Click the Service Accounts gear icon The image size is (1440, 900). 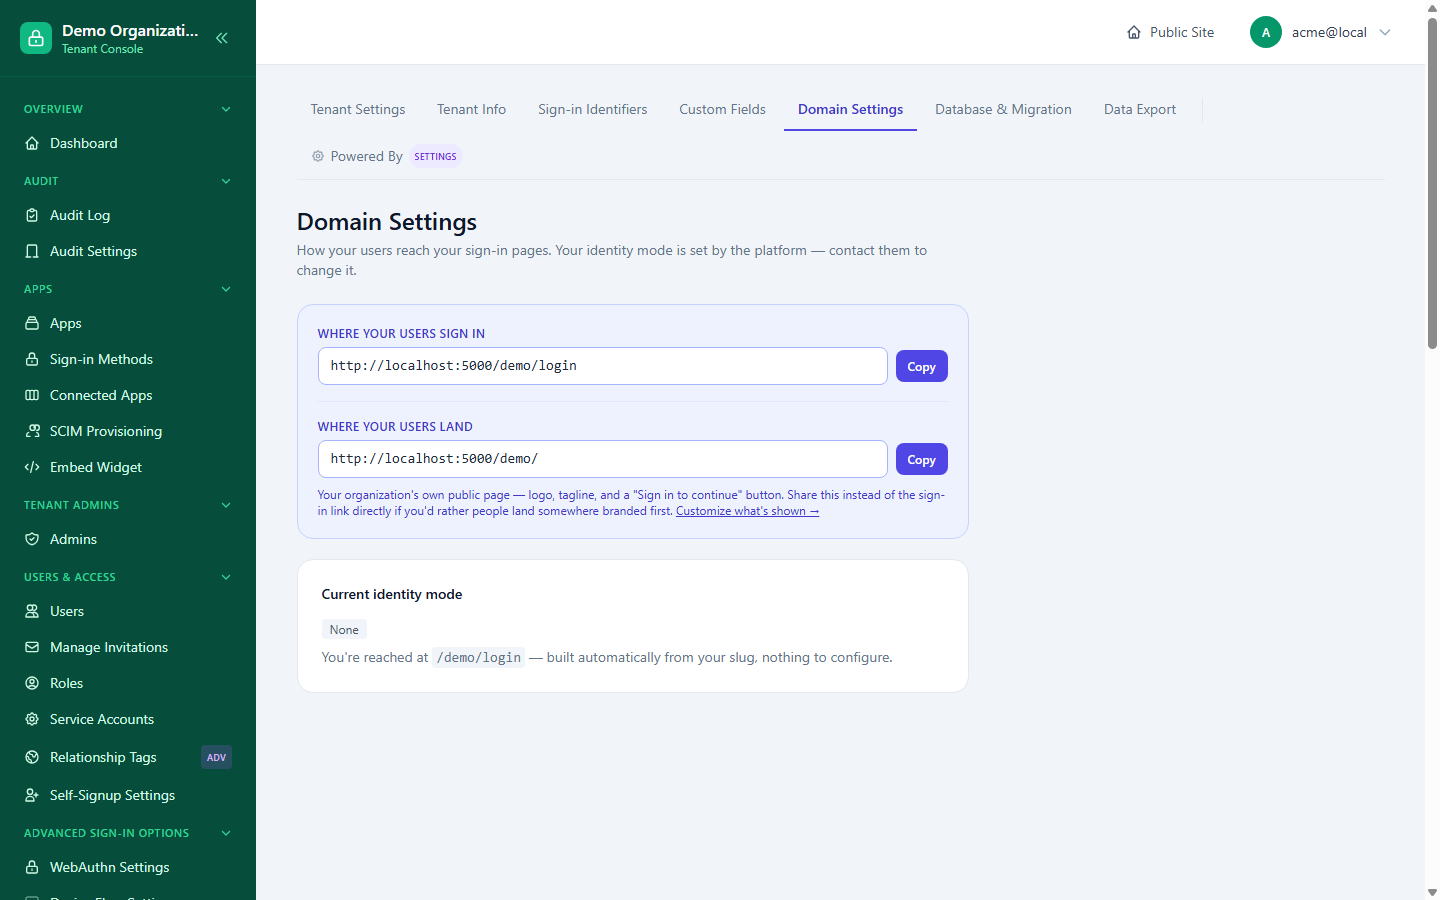pyautogui.click(x=32, y=719)
